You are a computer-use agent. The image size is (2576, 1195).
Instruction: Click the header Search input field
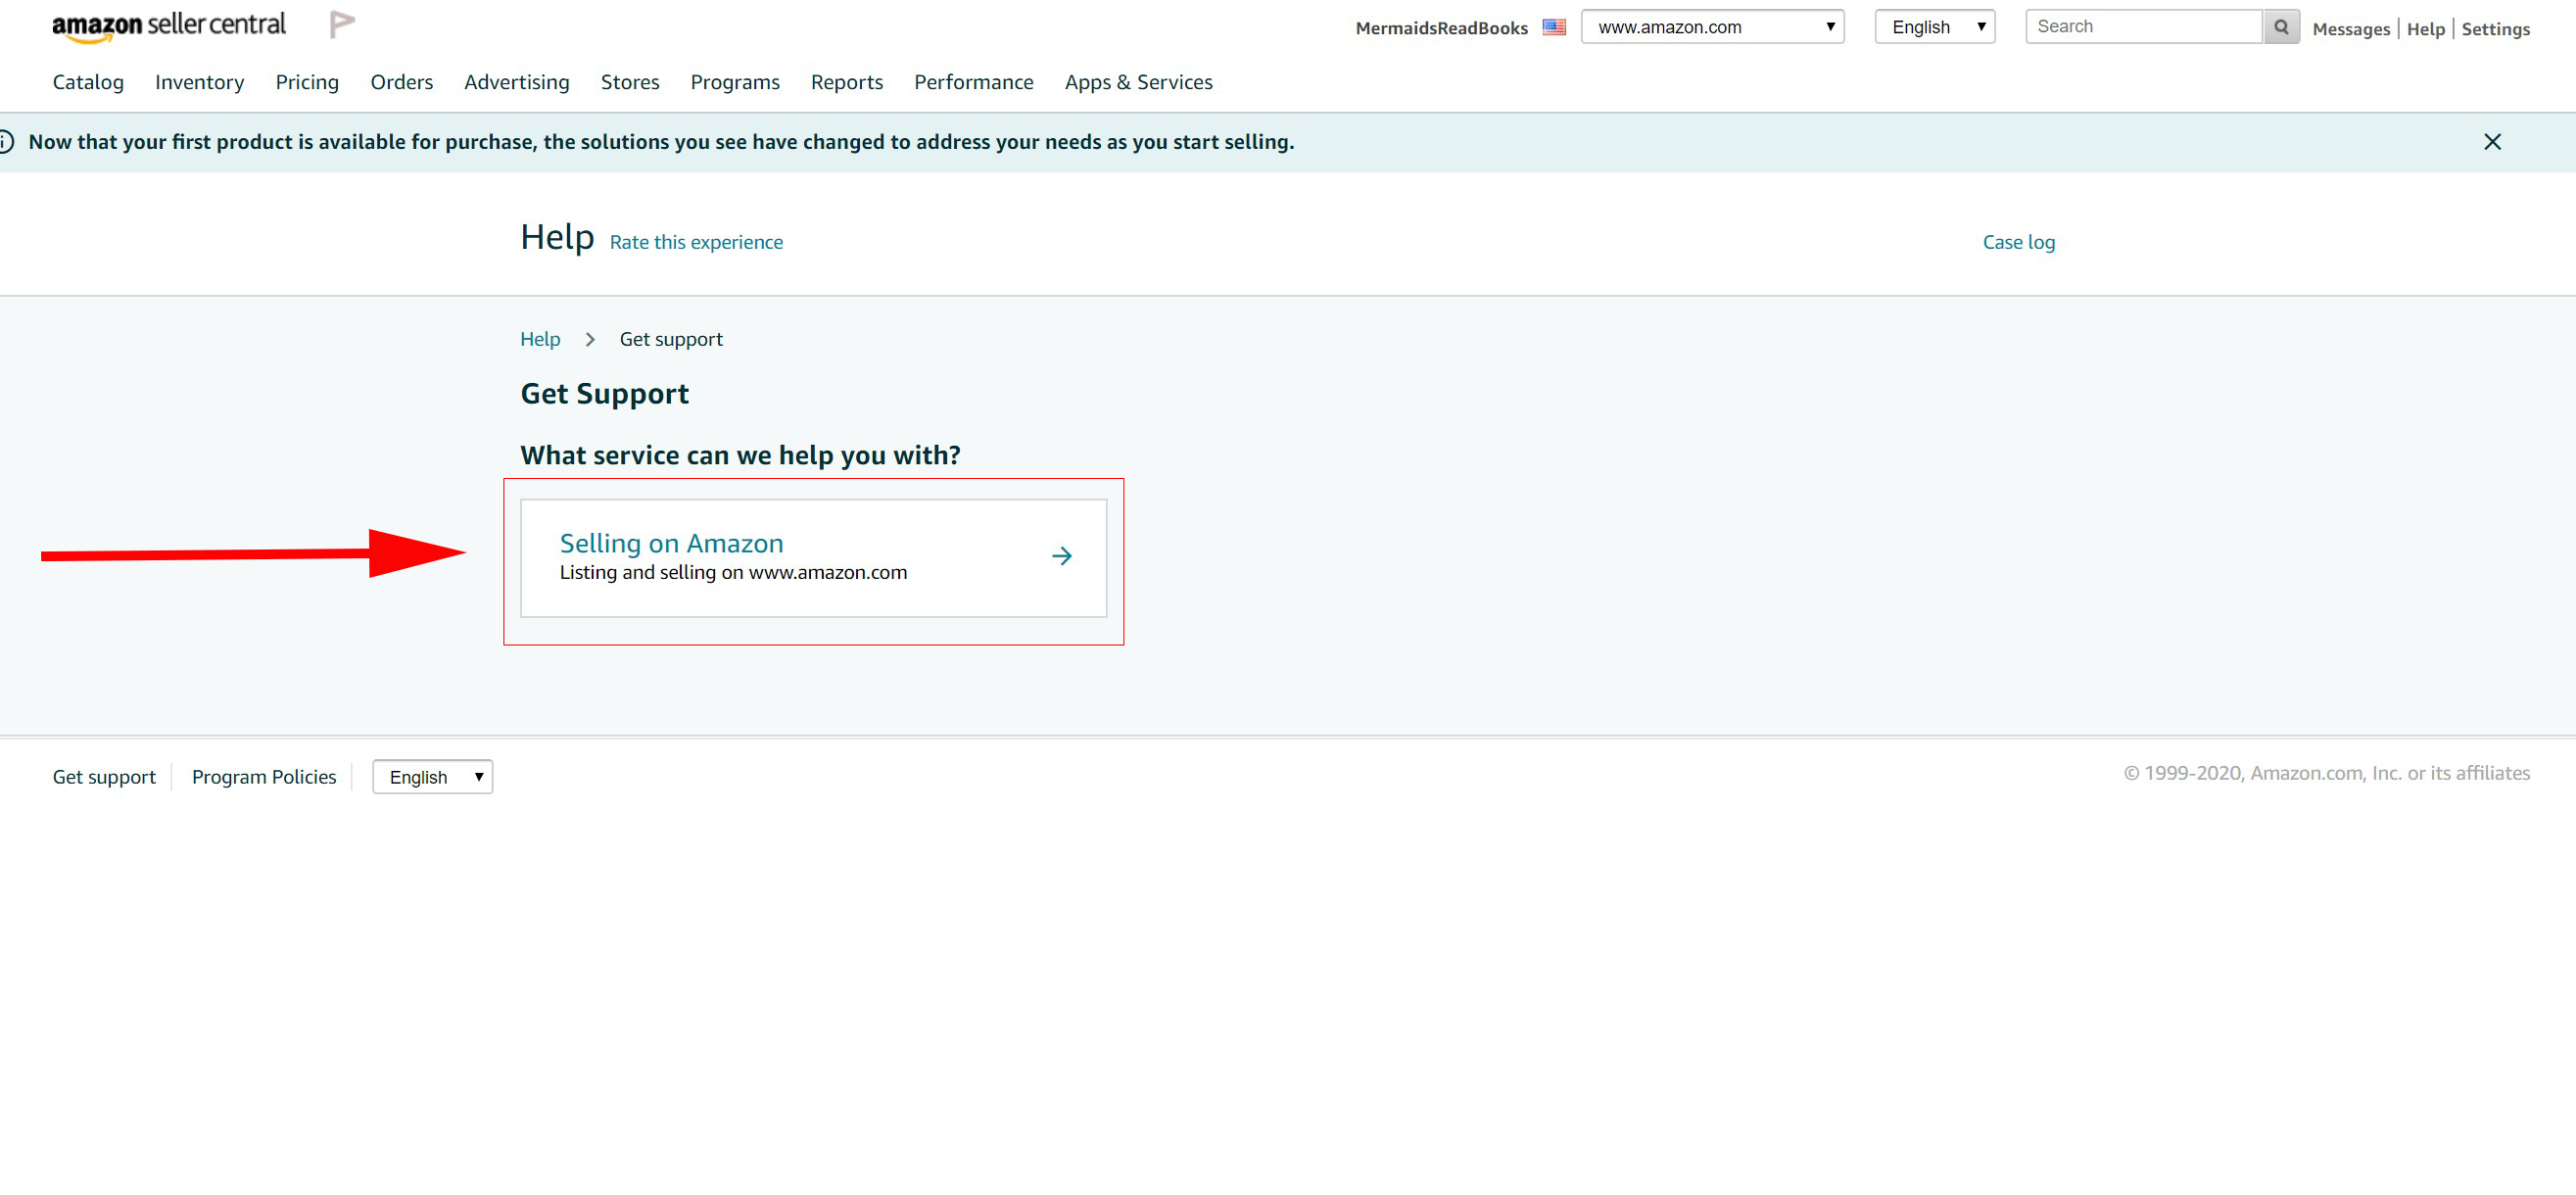(x=2144, y=27)
